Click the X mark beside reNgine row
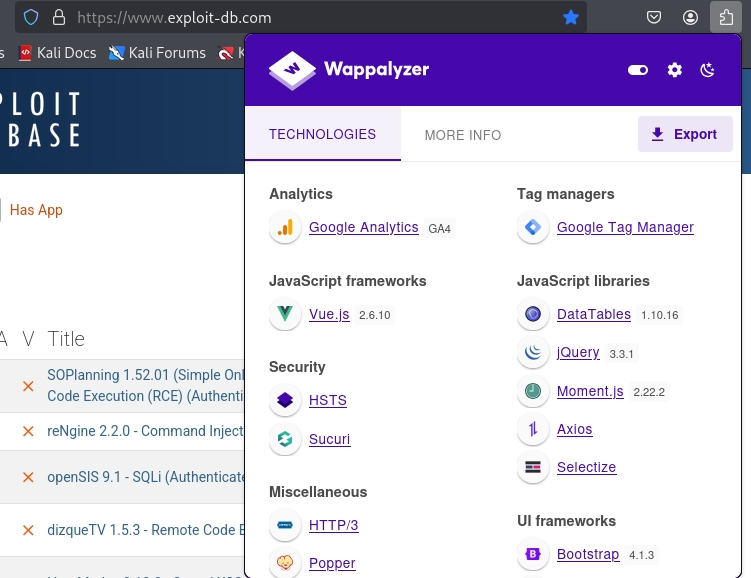751x578 pixels. [28, 431]
